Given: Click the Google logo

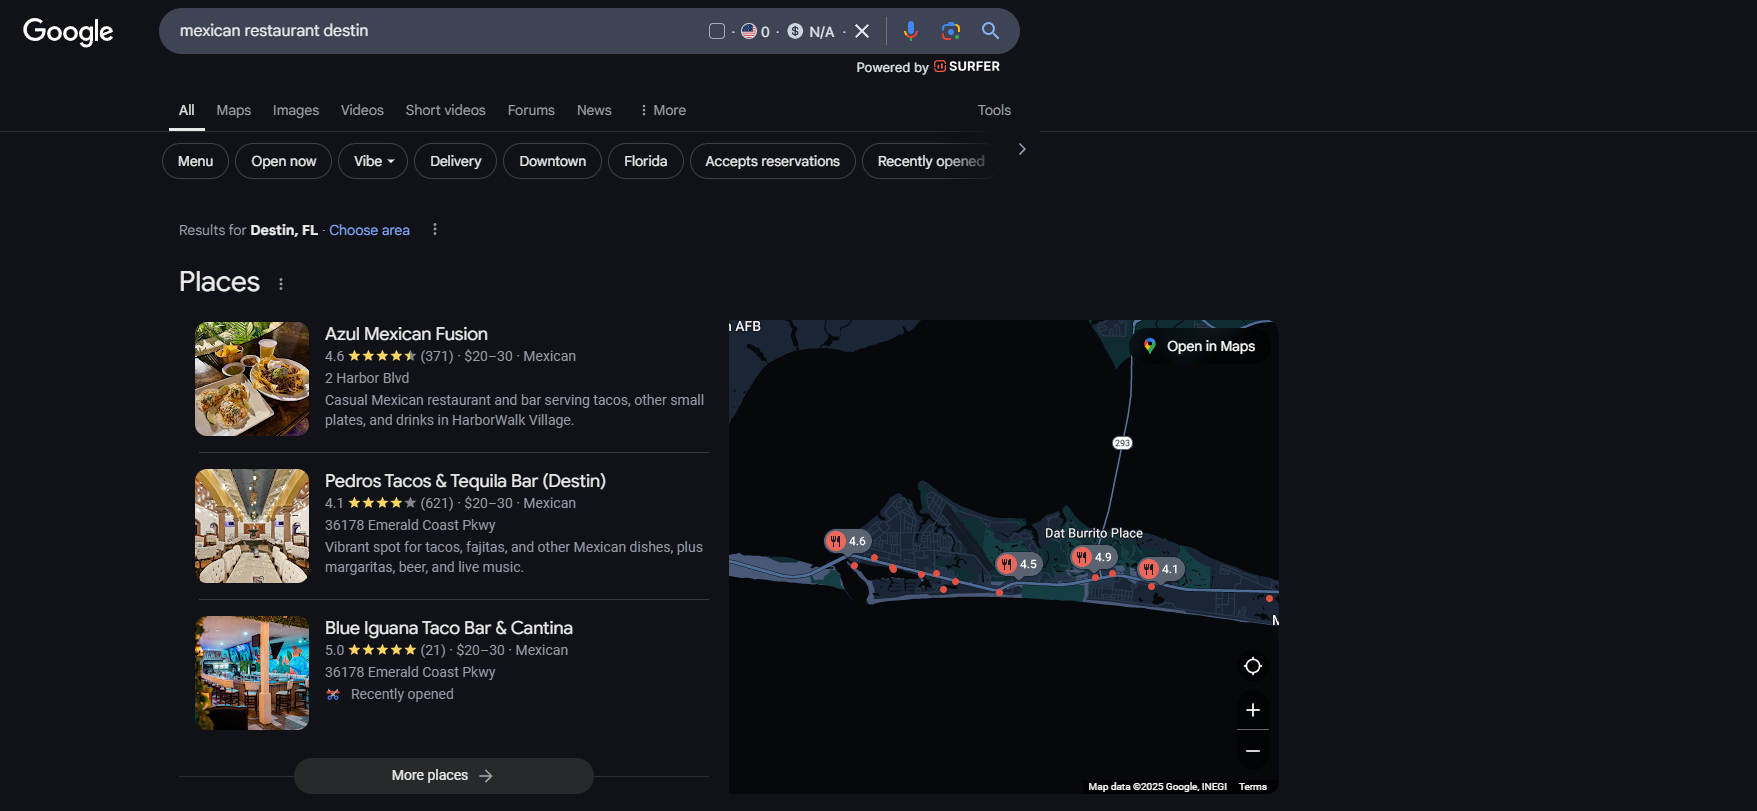Looking at the screenshot, I should pyautogui.click(x=68, y=31).
